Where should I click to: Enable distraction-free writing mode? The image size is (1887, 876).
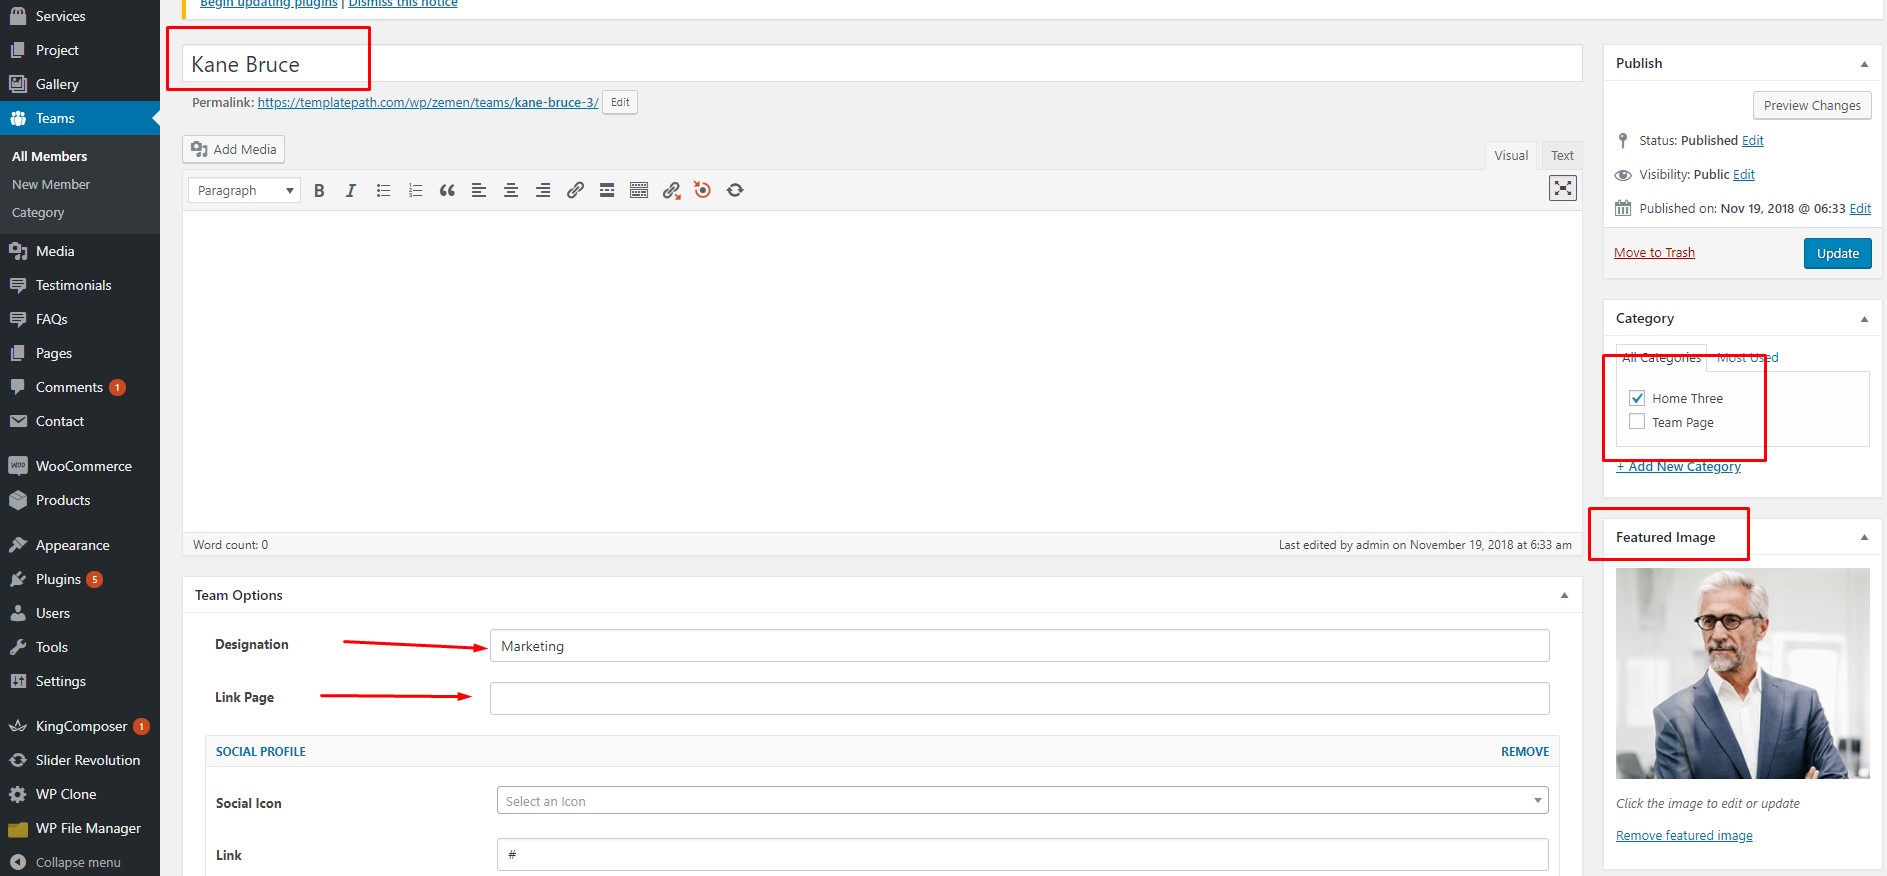coord(1562,188)
